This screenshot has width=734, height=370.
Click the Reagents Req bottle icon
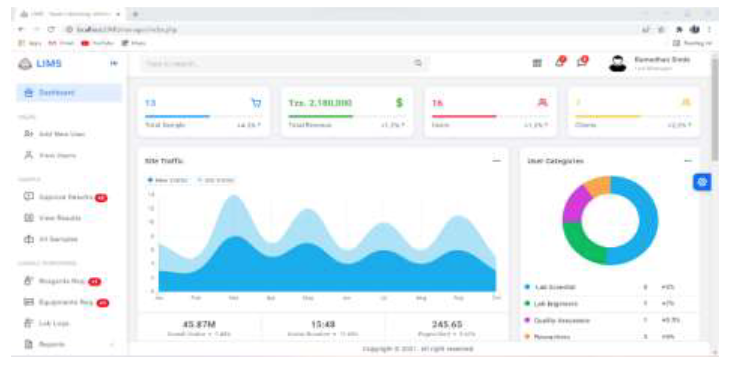tap(29, 281)
